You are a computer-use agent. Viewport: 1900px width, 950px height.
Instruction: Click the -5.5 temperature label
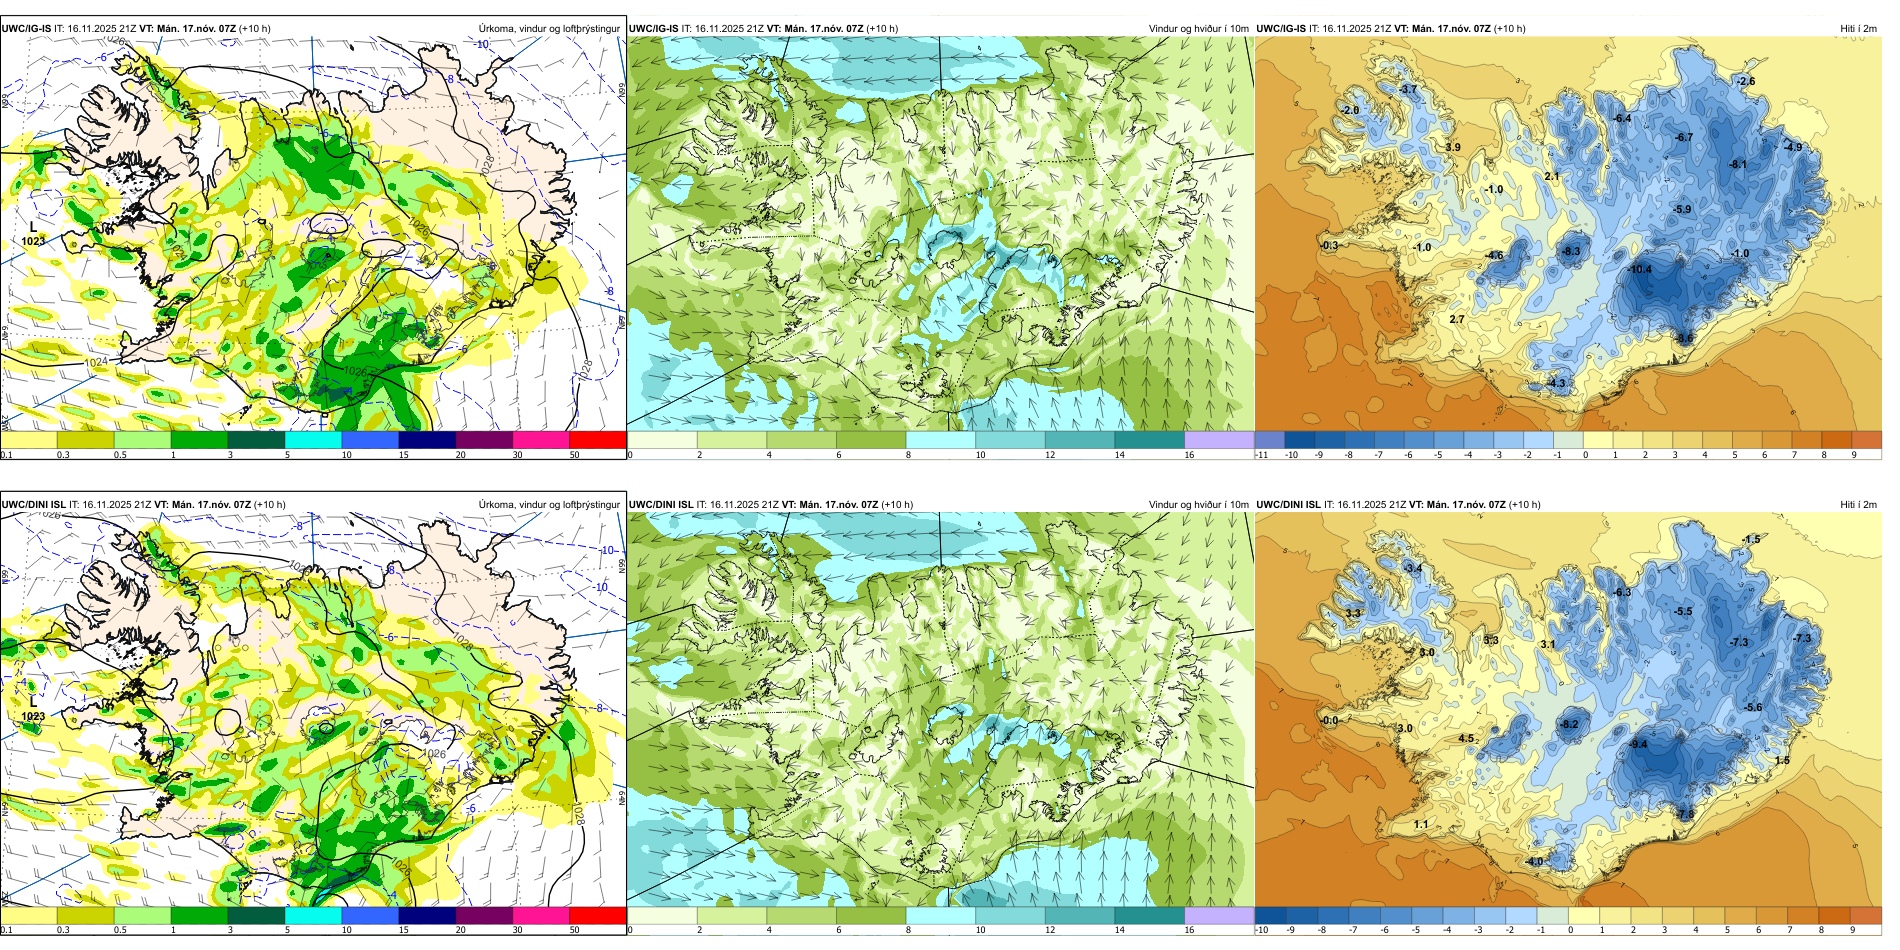tap(1684, 611)
